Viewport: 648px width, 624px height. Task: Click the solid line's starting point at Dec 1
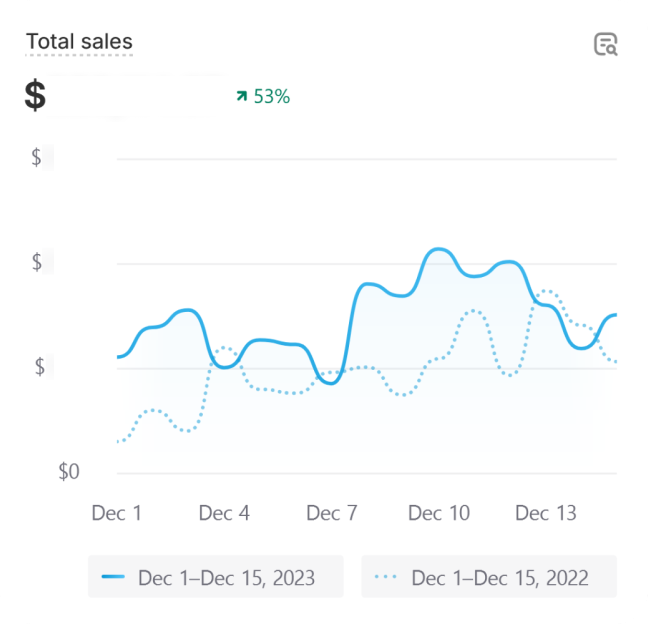coord(118,357)
